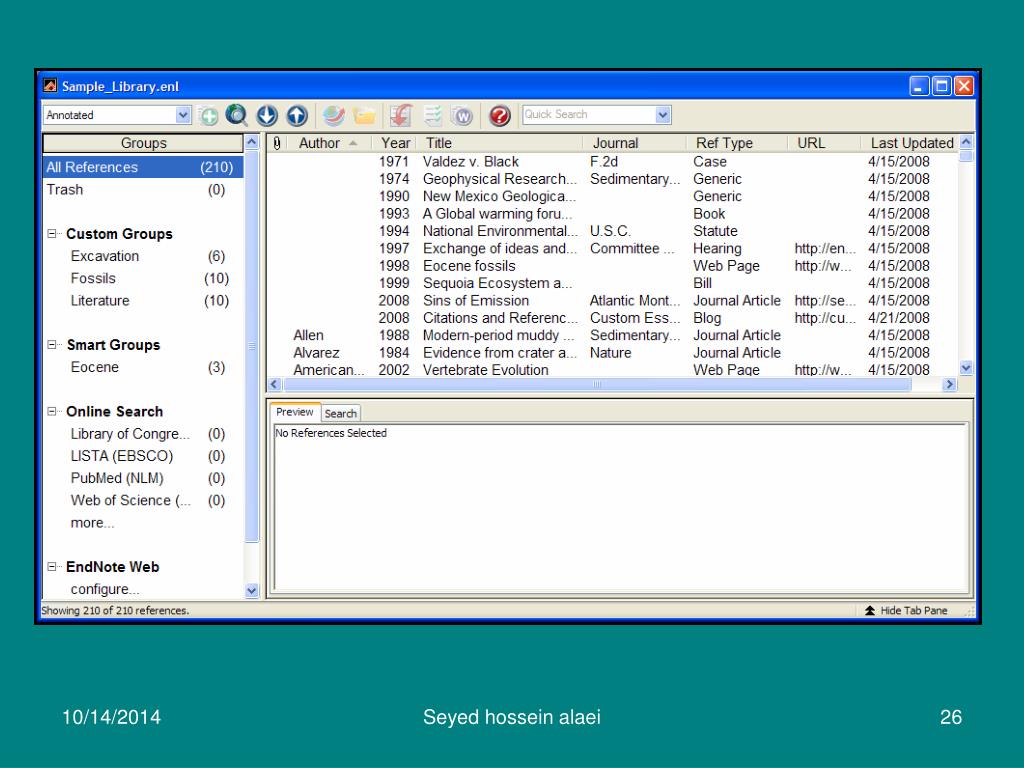1024x768 pixels.
Task: Select the Exchange of ideas and... reference
Action: coord(611,248)
